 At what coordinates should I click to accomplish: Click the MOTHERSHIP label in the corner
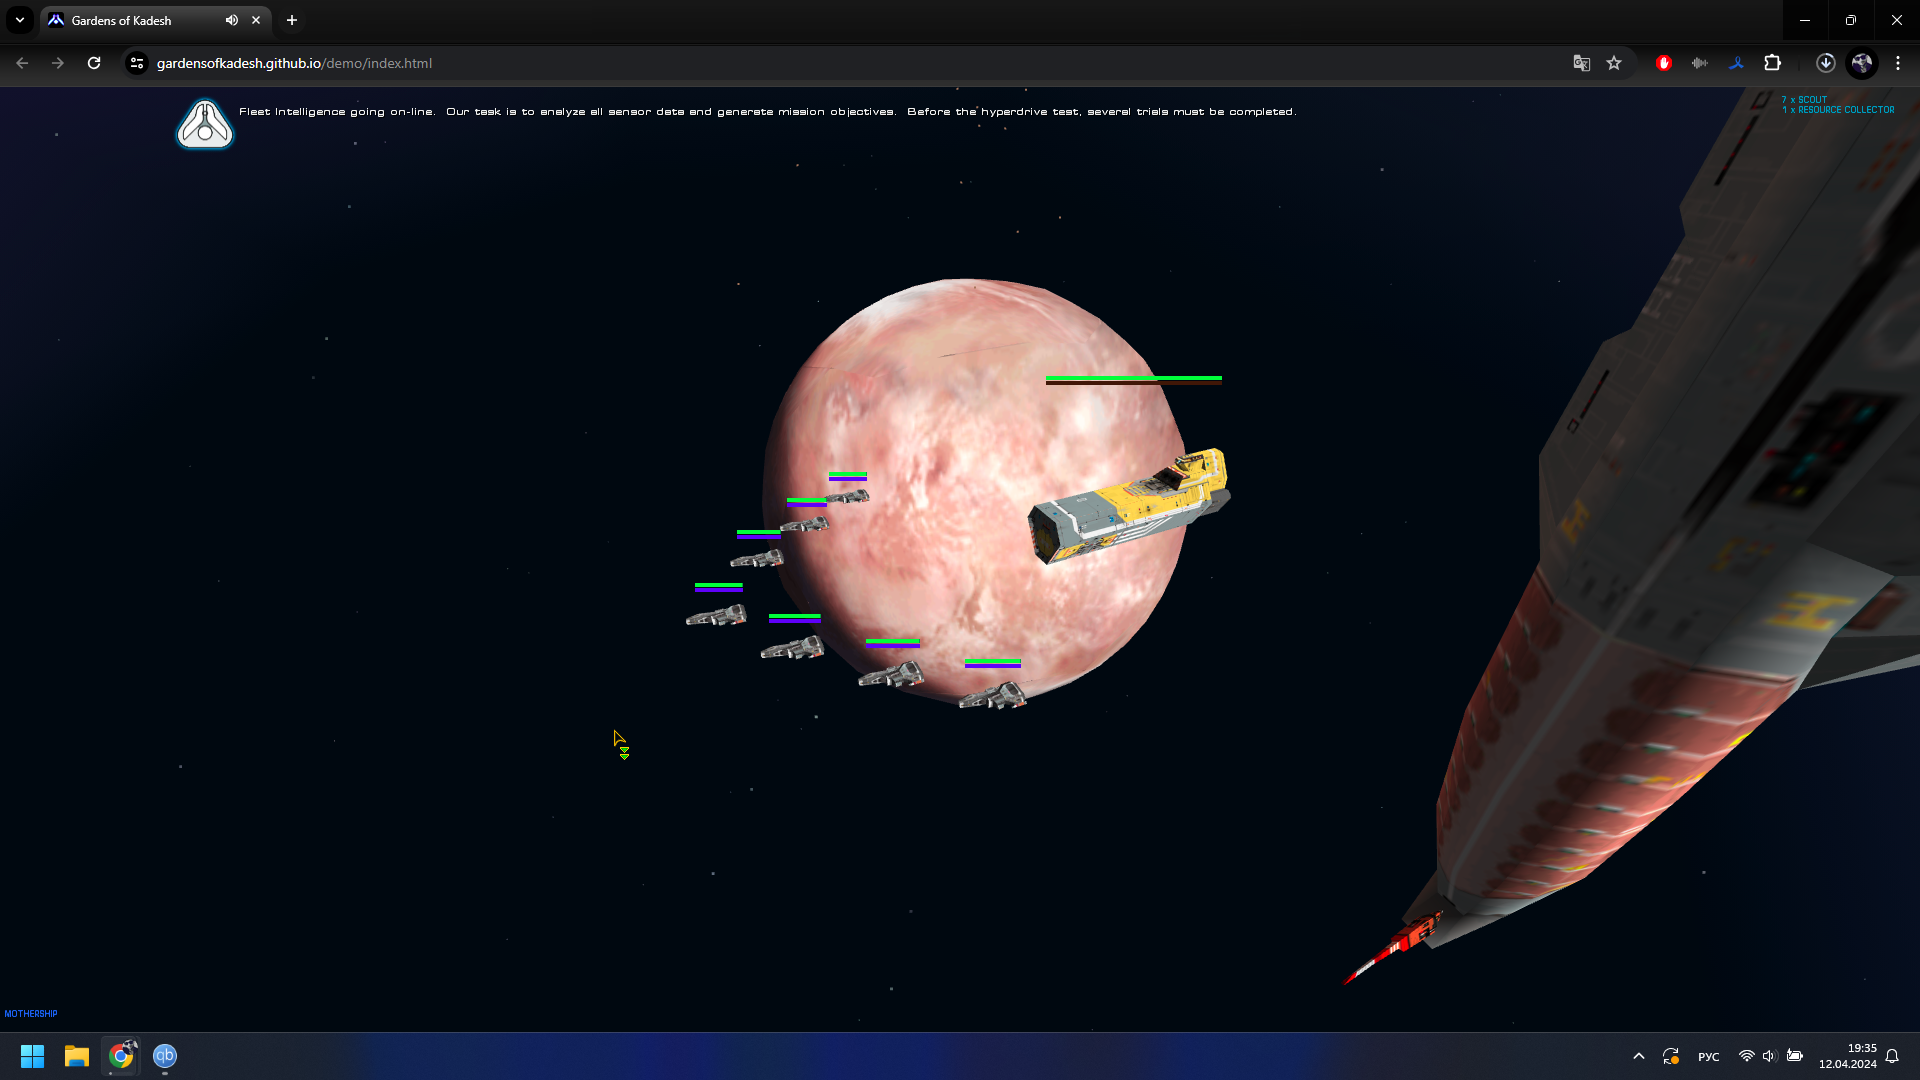pyautogui.click(x=31, y=1013)
